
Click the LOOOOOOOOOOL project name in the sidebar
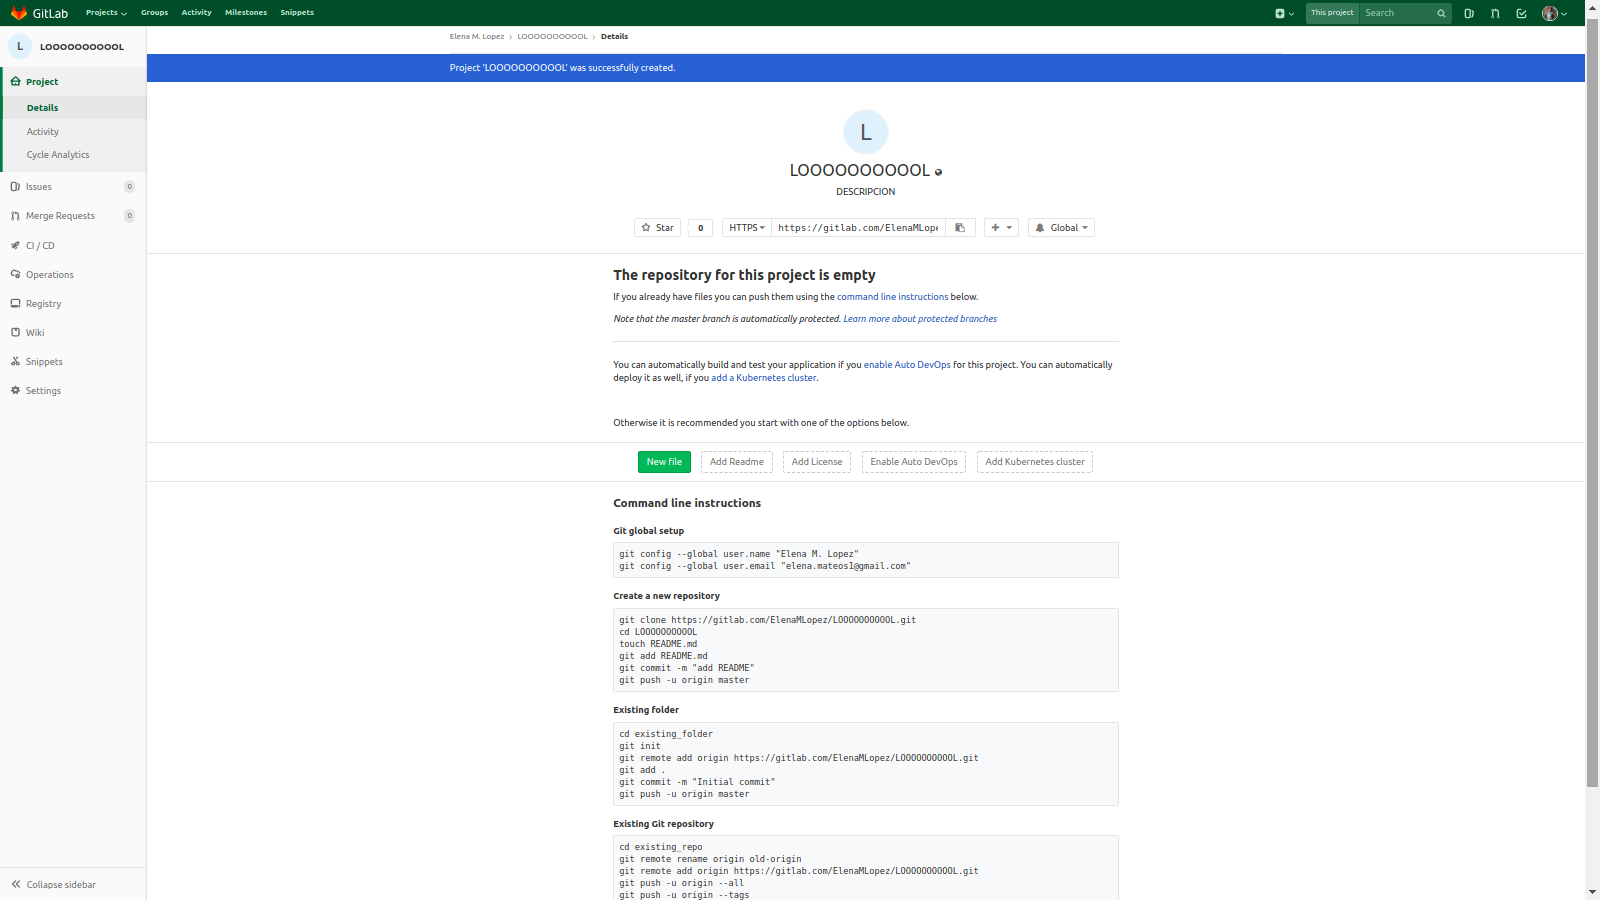82,47
